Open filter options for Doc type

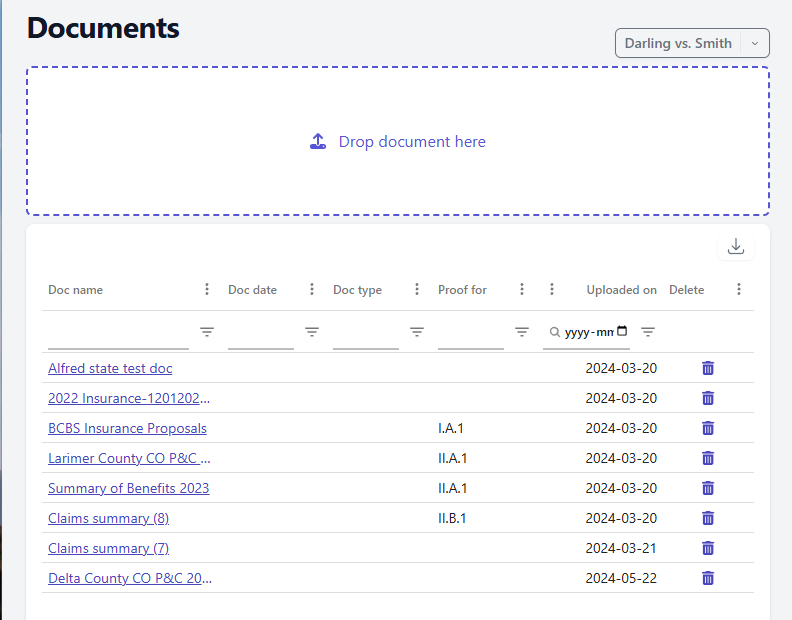point(417,332)
